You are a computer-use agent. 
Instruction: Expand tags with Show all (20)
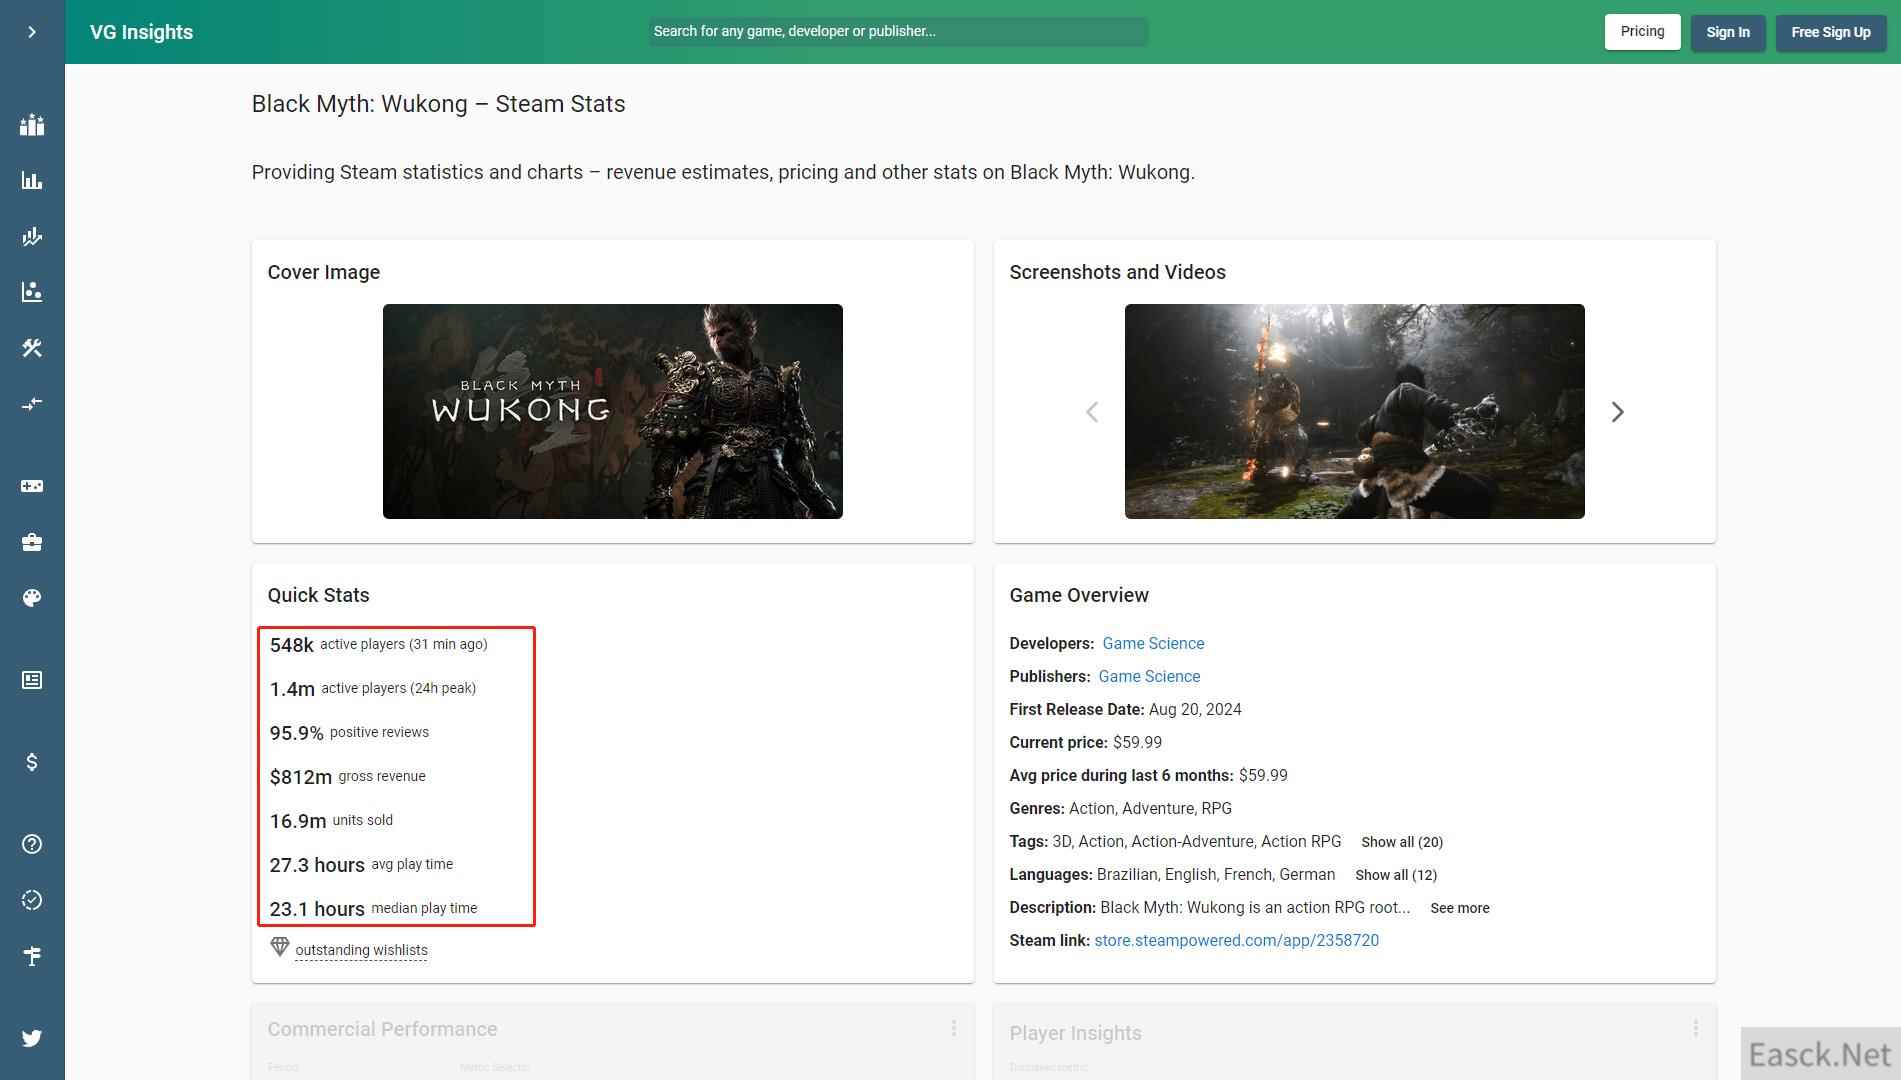[x=1402, y=842]
